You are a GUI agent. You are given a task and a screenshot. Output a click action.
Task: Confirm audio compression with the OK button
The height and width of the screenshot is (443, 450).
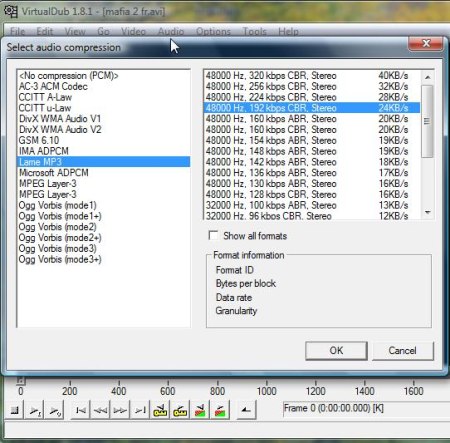336,350
